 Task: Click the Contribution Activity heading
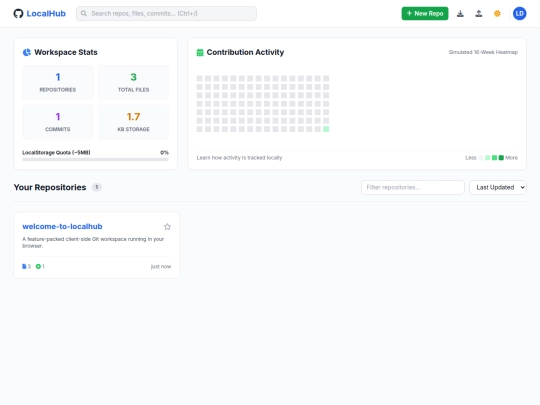pyautogui.click(x=245, y=52)
